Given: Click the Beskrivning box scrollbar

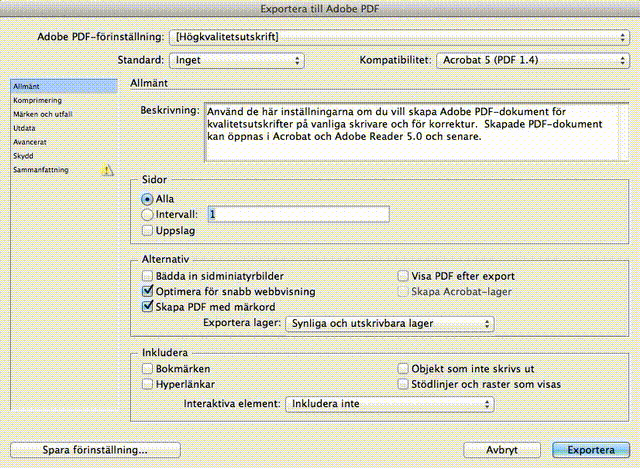Looking at the screenshot, I should (624, 132).
